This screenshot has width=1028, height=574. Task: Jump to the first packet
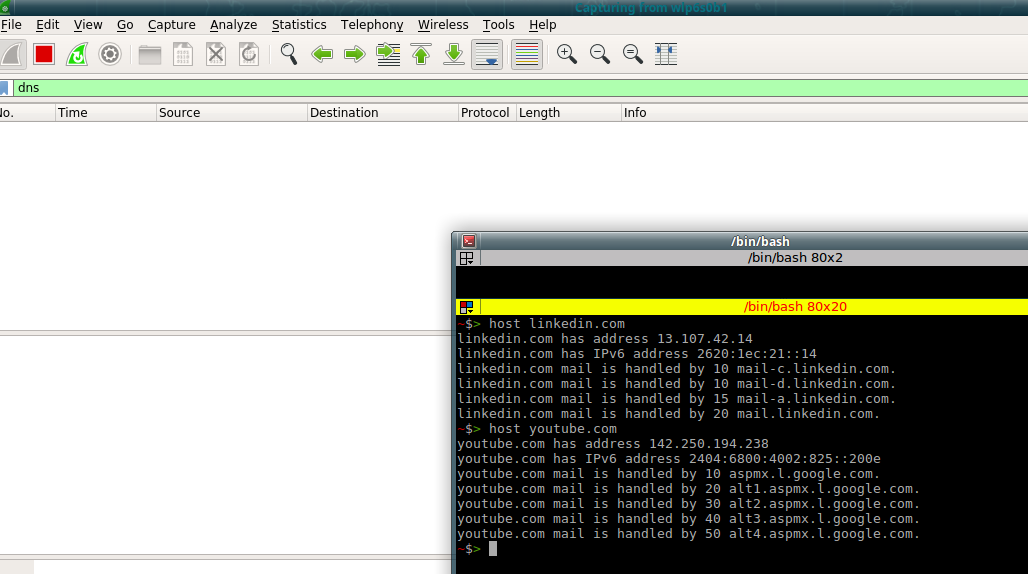(421, 54)
